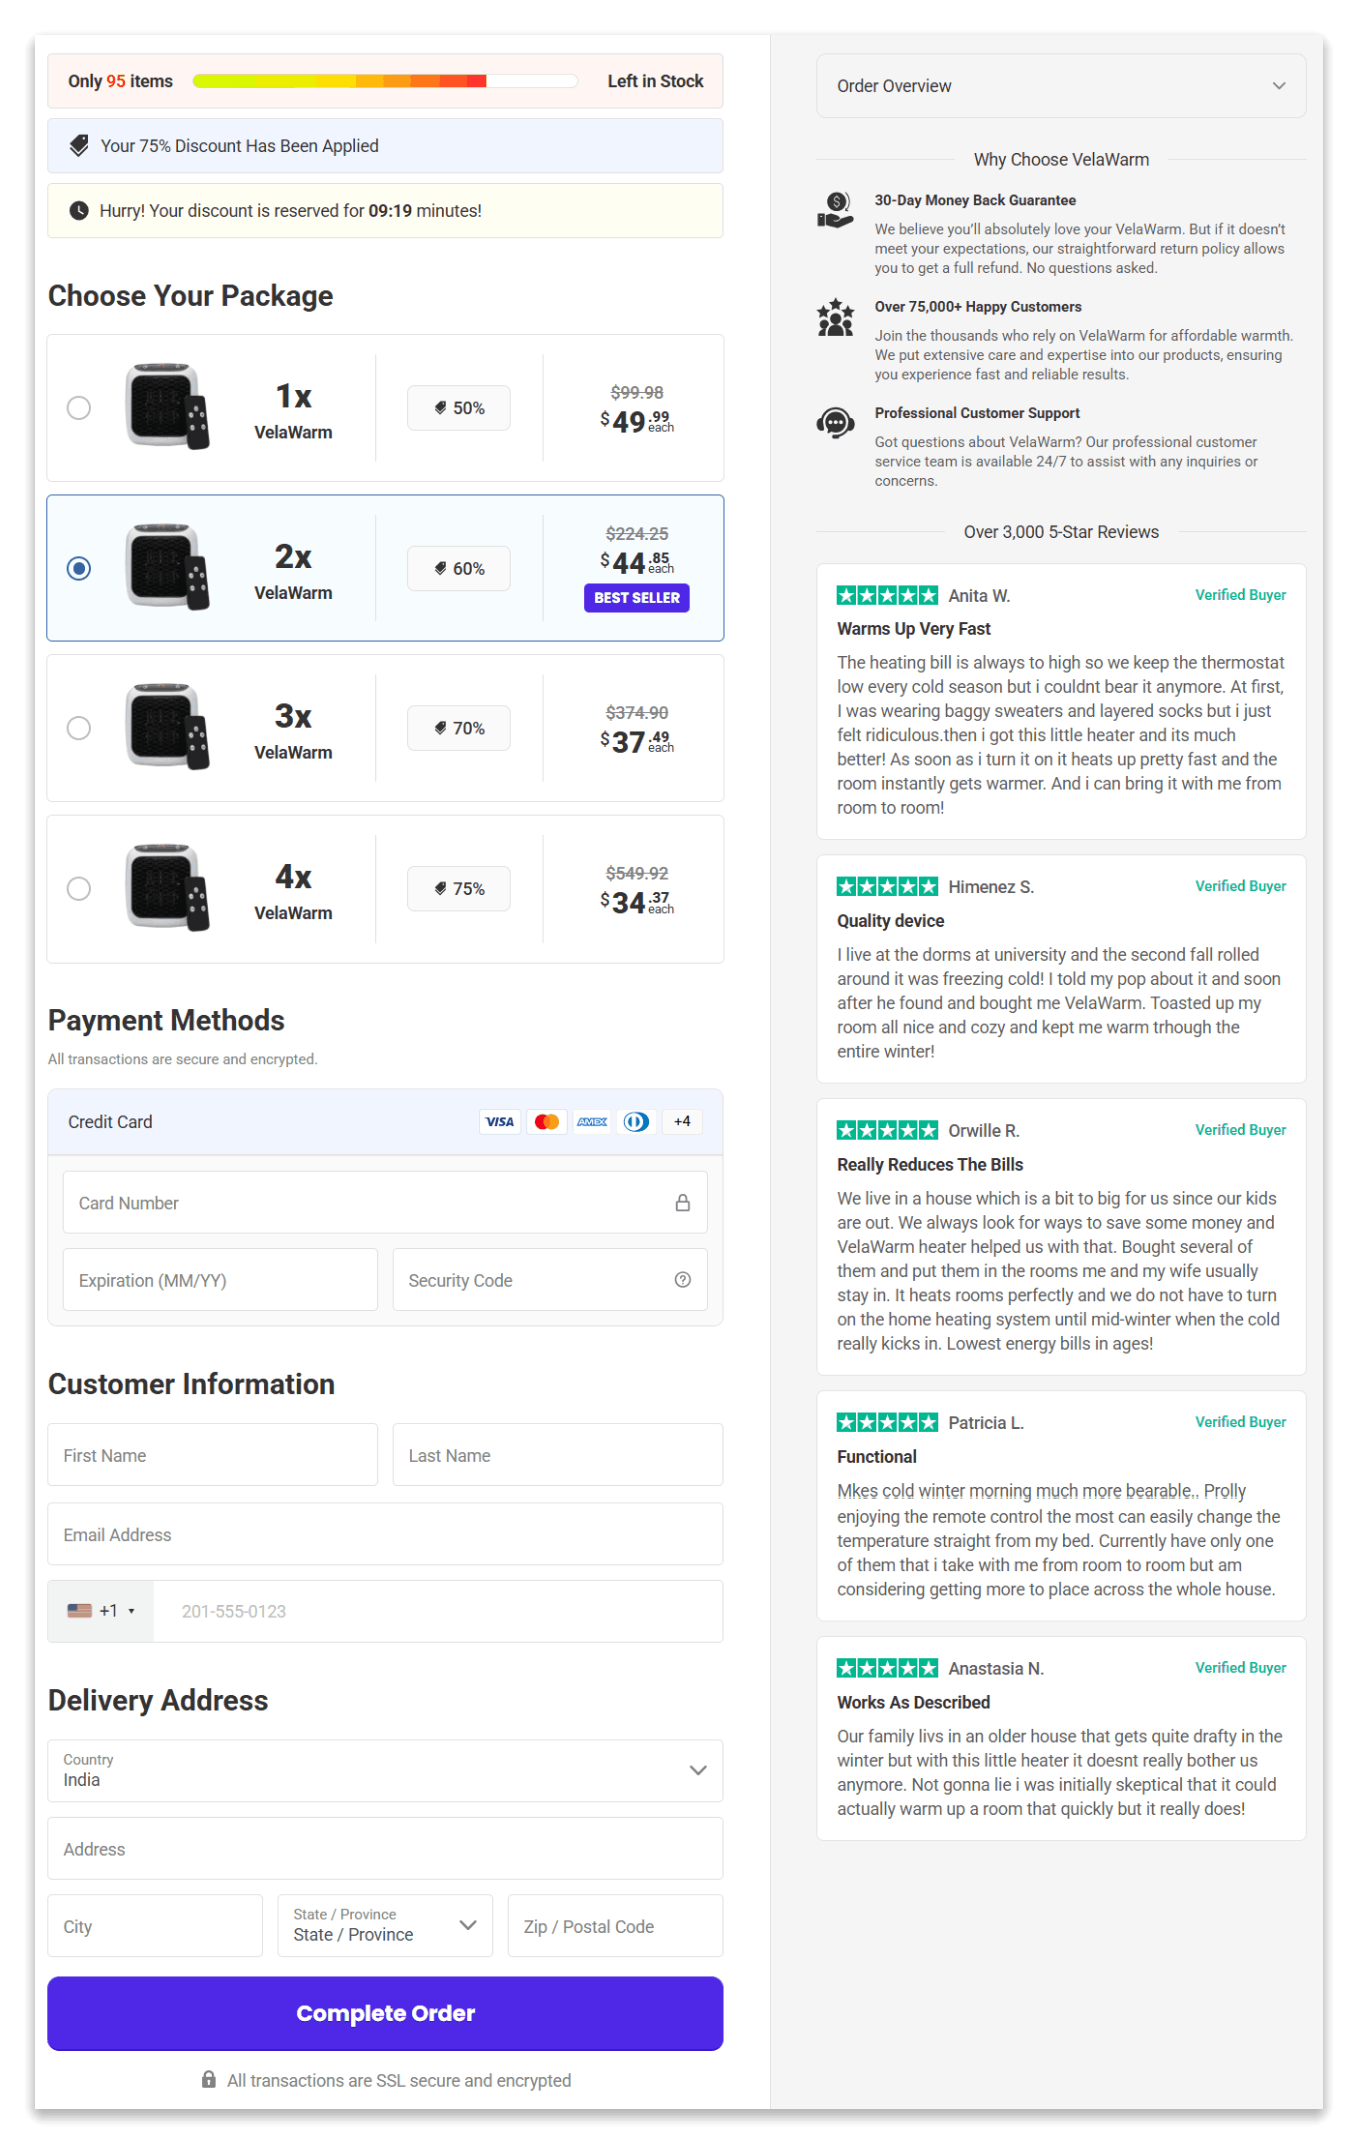Image resolution: width=1358 pixels, height=2144 pixels.
Task: Click the Happy Customers group icon
Action: point(836,318)
